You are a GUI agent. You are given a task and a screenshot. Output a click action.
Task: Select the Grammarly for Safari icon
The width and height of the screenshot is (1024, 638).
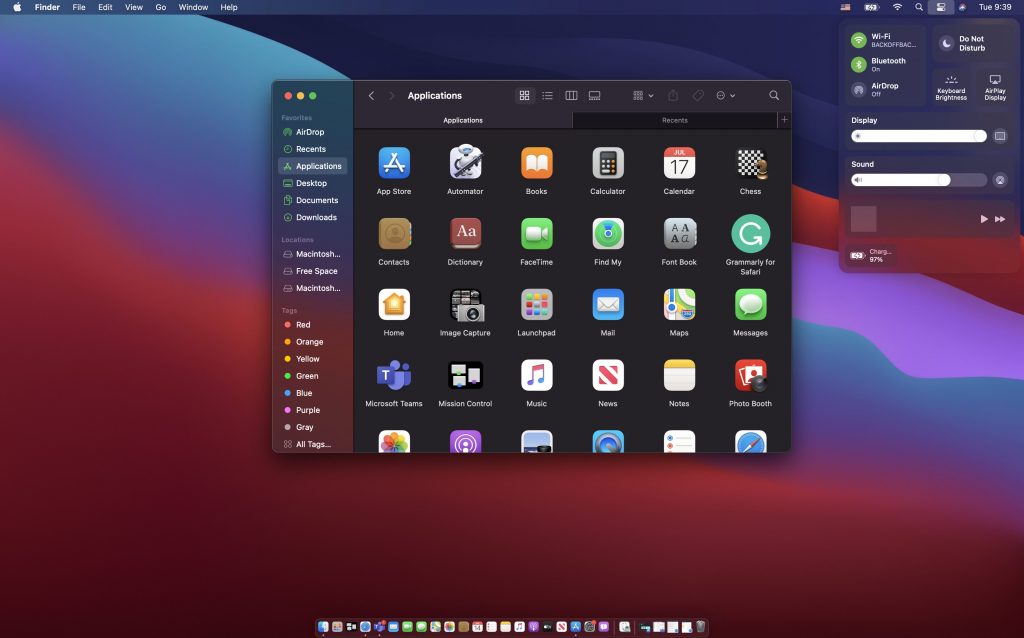click(750, 234)
